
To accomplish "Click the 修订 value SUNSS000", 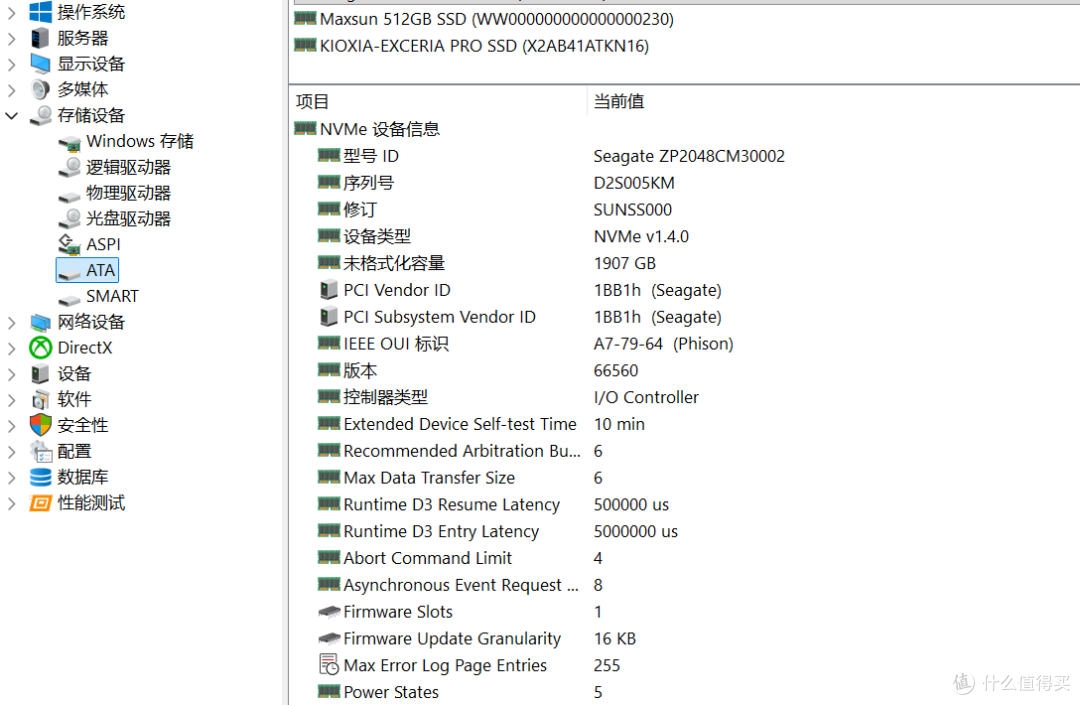I will coord(633,209).
